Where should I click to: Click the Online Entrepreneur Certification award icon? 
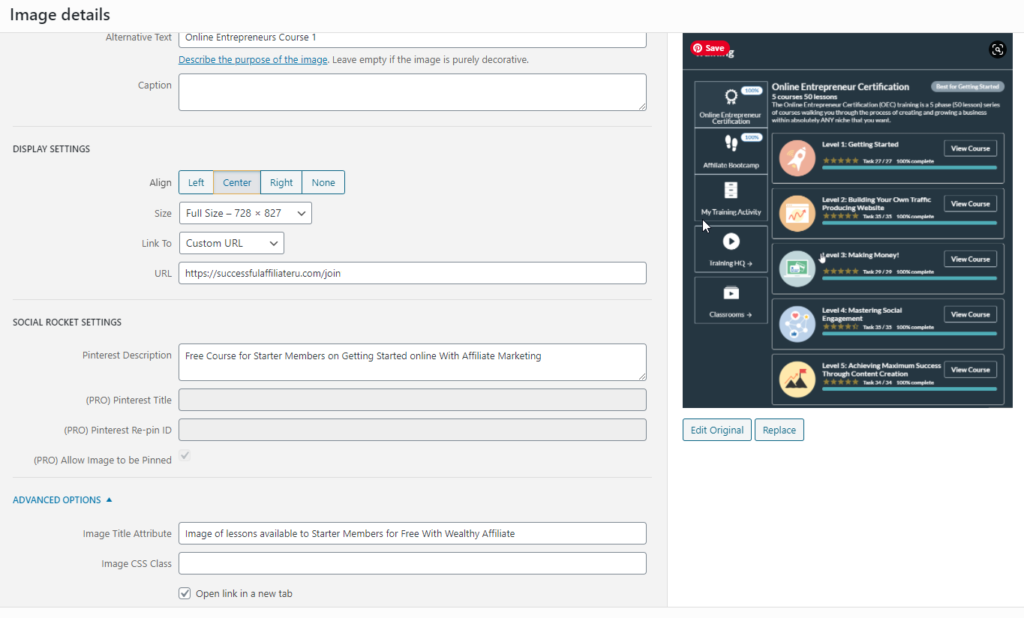coord(731,97)
